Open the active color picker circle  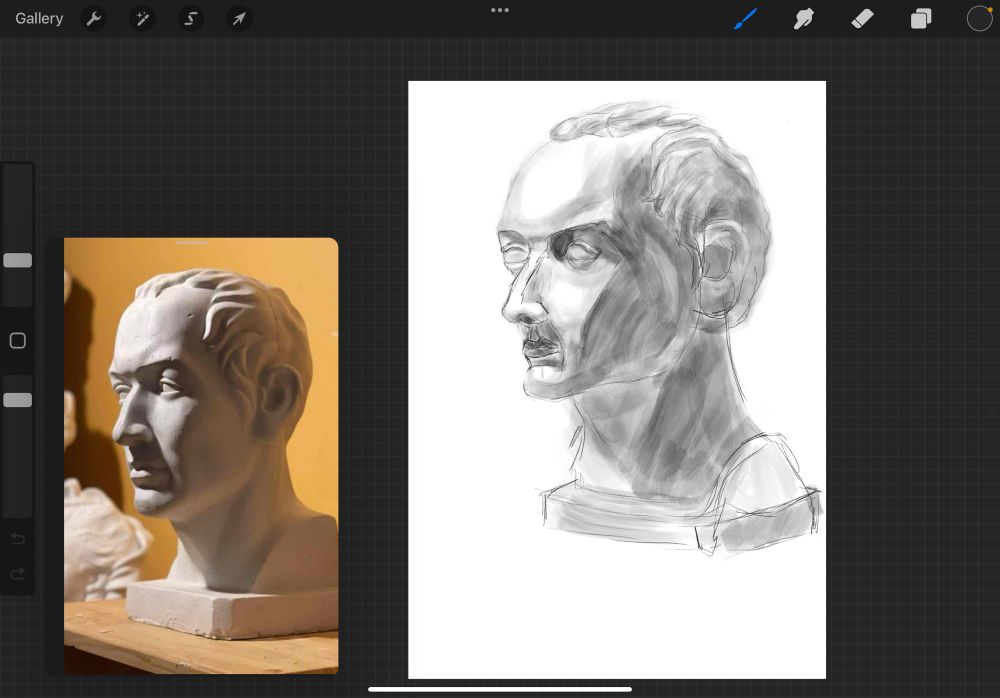click(980, 19)
